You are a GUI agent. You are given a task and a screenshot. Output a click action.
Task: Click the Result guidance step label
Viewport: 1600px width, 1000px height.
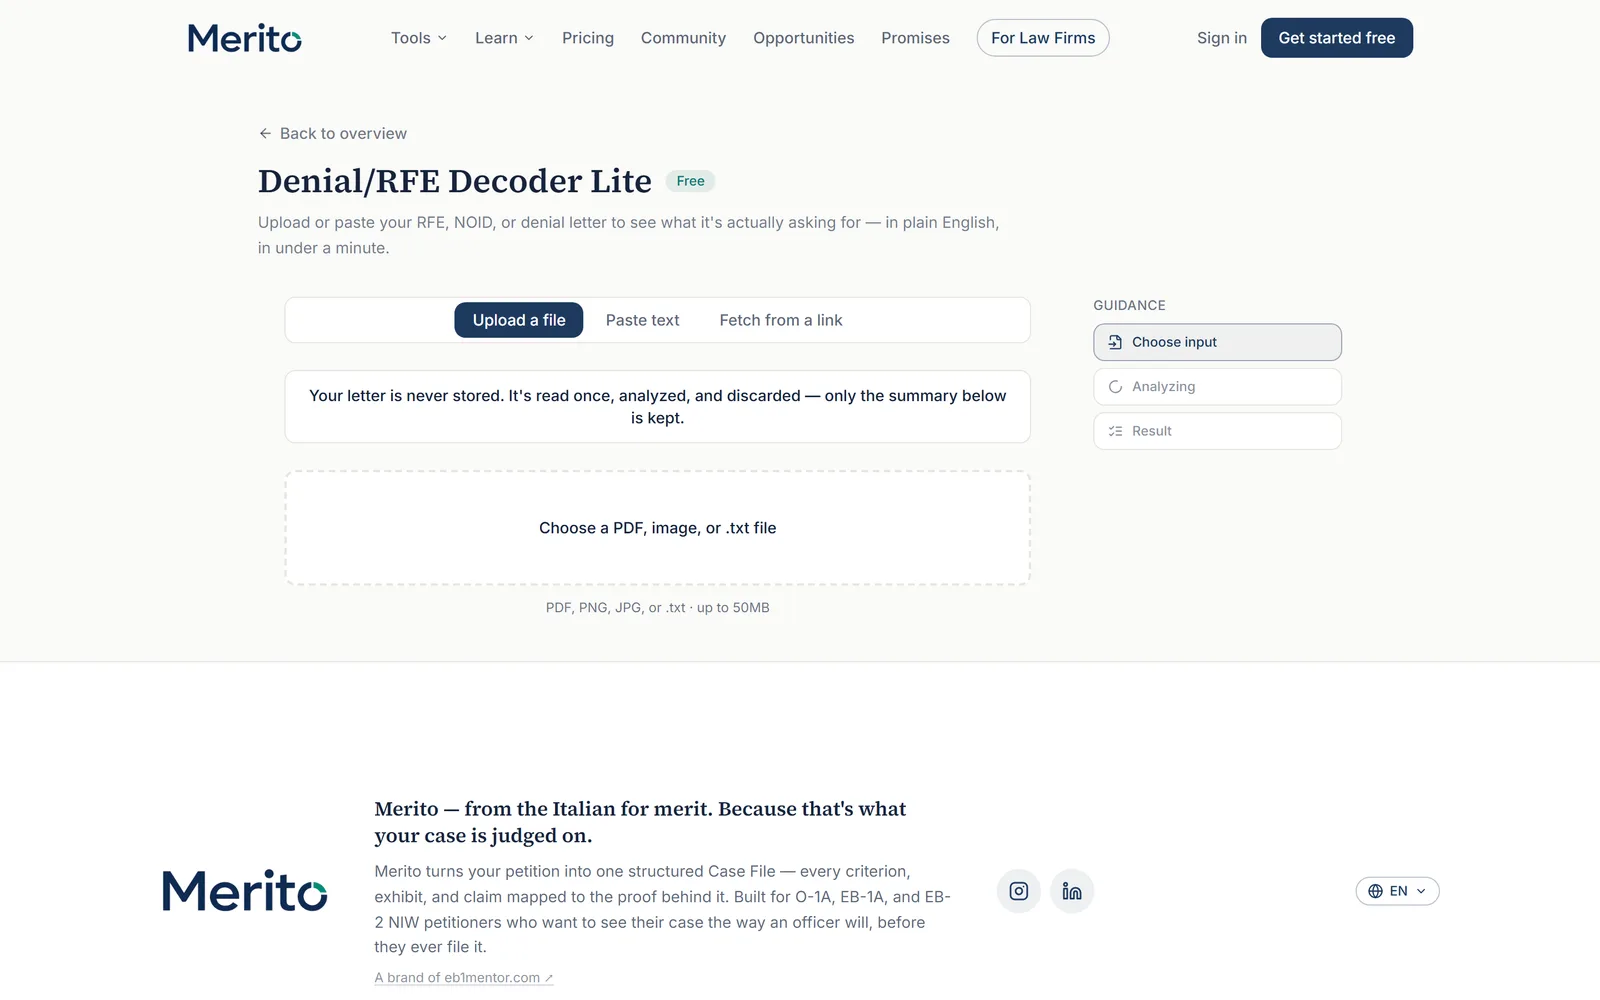pos(1152,431)
